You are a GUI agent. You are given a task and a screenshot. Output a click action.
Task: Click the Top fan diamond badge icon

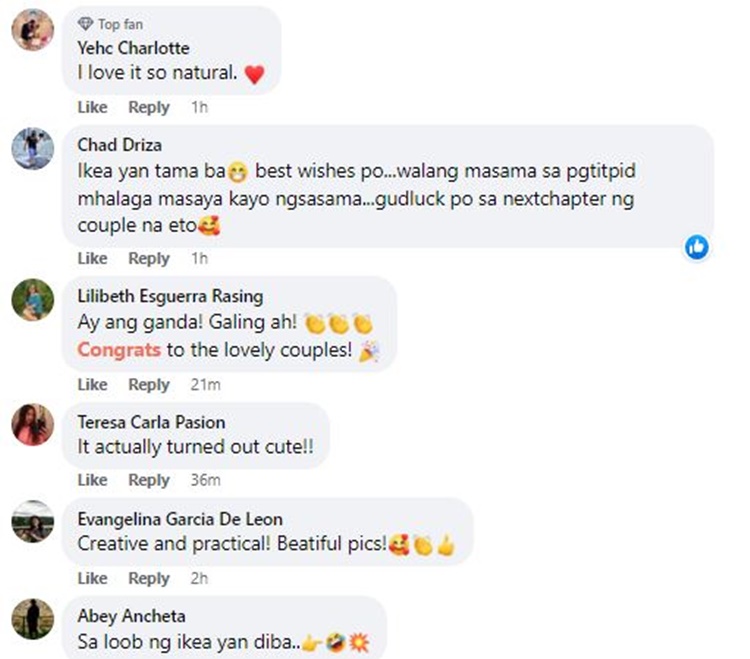[85, 24]
